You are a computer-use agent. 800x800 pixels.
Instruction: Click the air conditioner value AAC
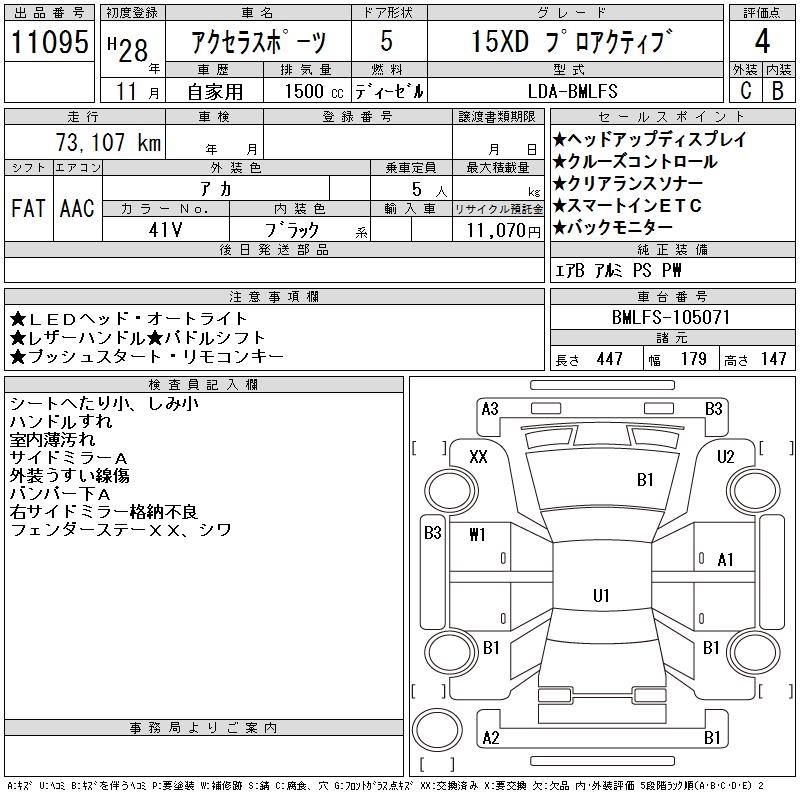[x=77, y=208]
